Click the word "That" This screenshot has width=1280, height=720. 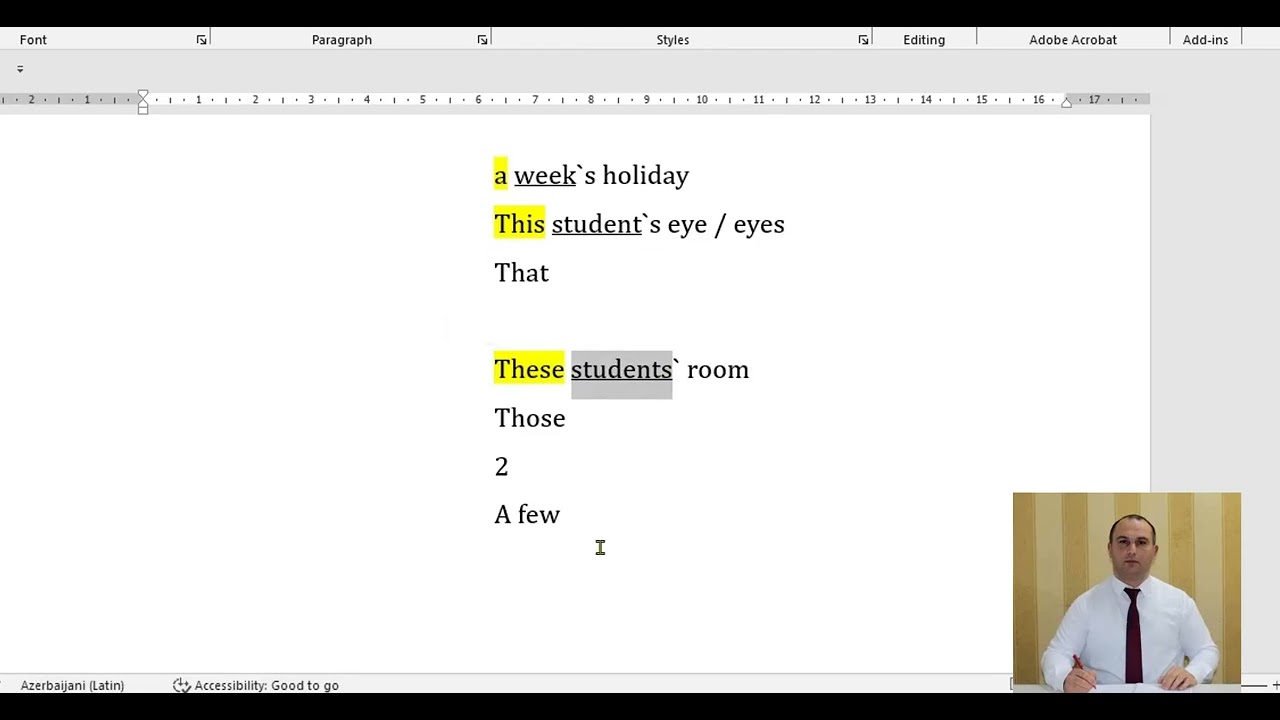coord(521,273)
